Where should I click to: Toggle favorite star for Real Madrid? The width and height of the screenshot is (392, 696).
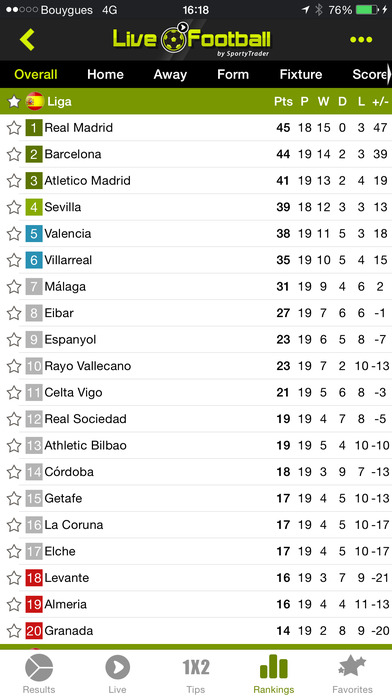[14, 128]
